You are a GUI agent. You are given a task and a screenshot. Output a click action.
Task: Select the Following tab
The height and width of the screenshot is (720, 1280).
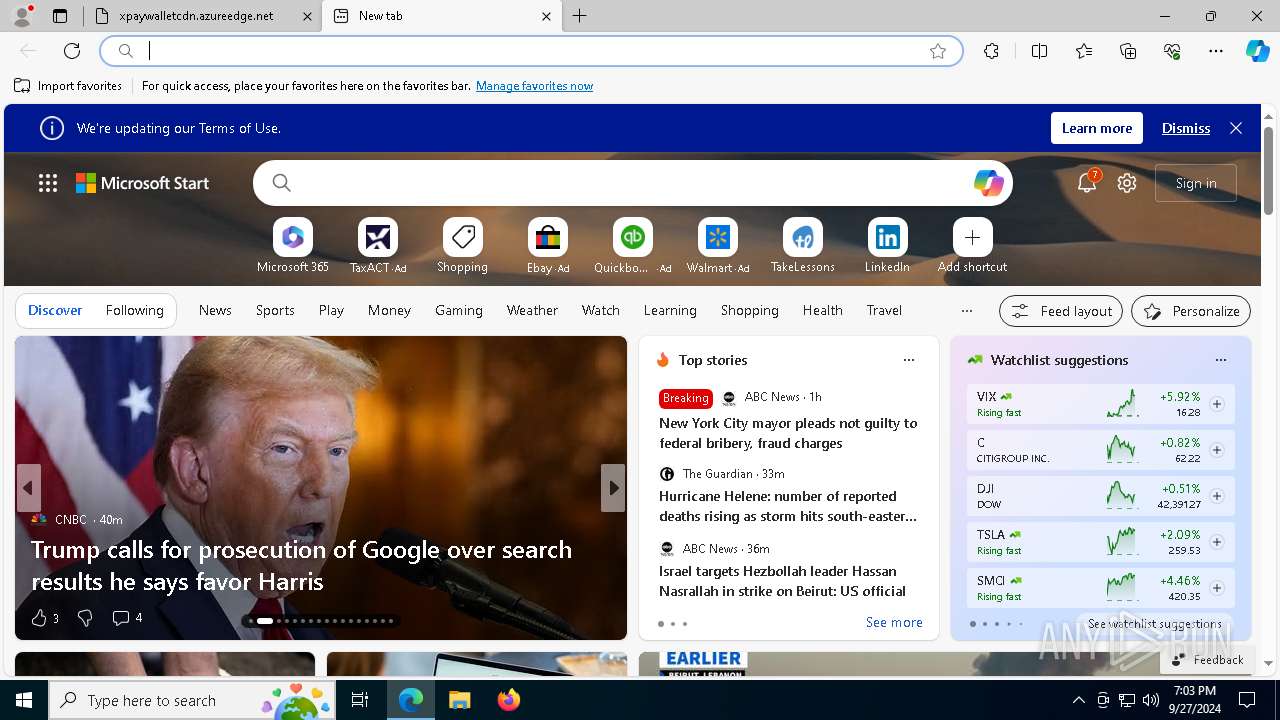(x=134, y=310)
